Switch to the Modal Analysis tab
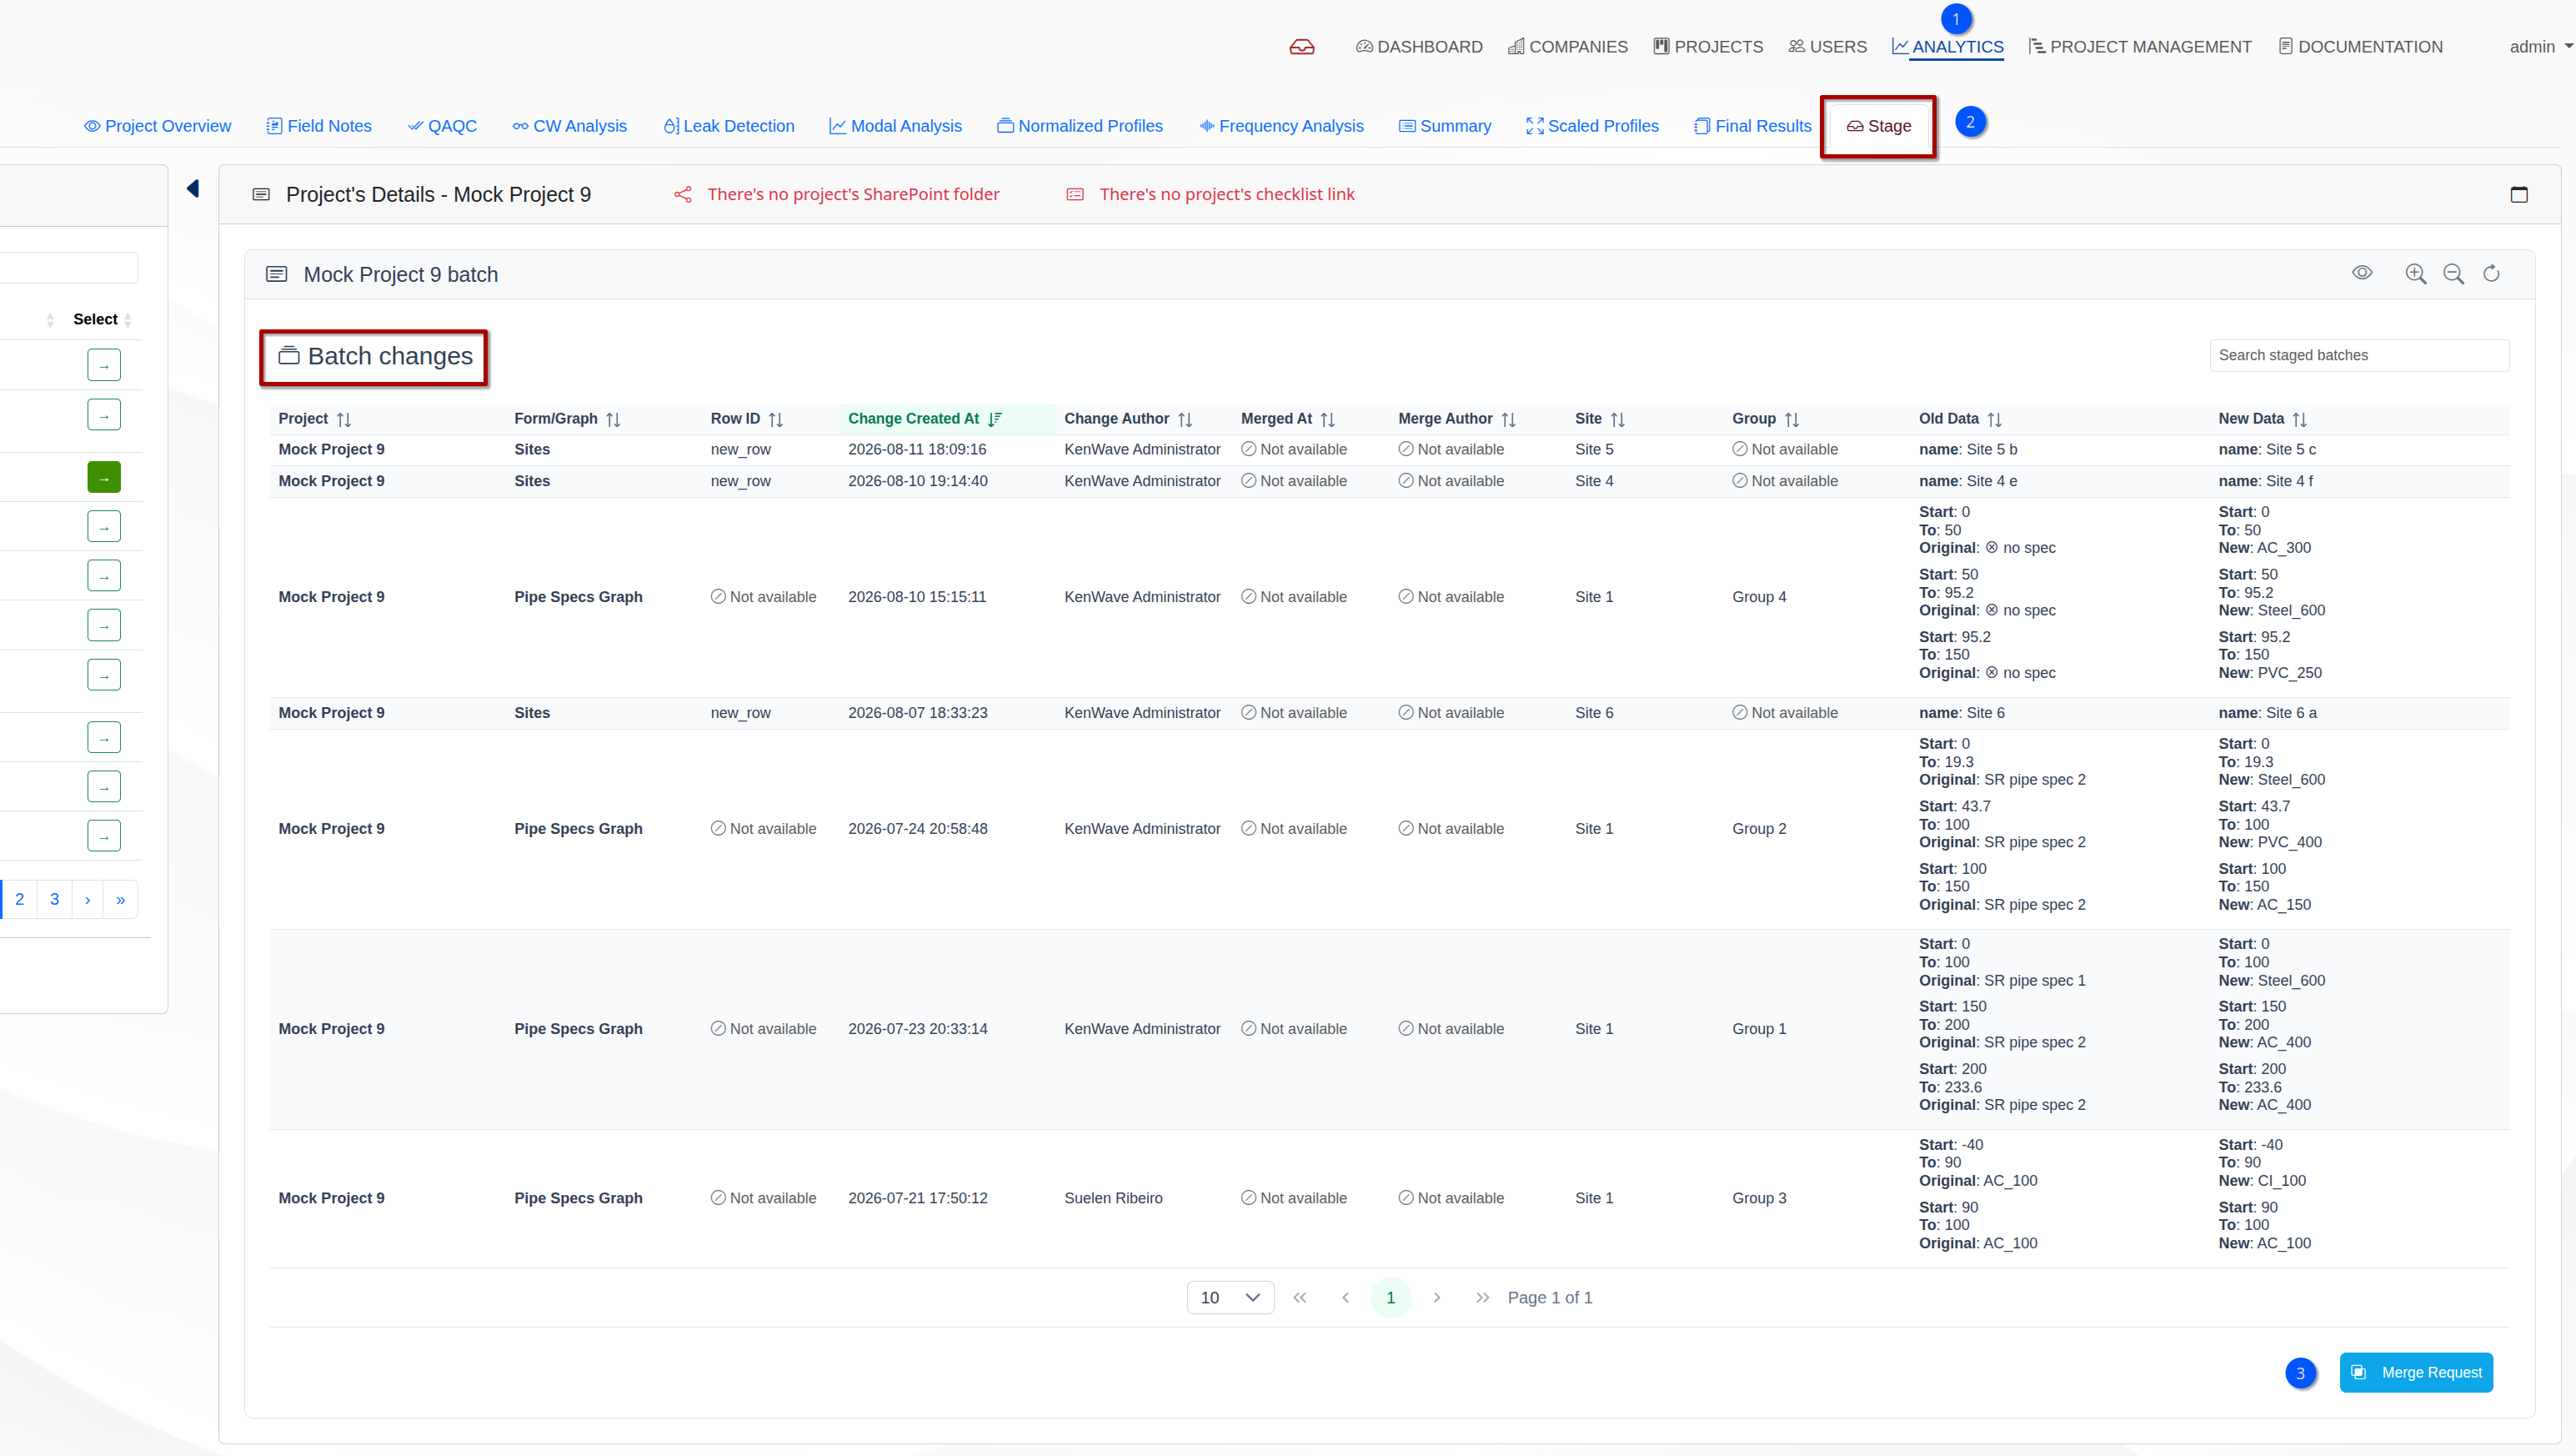The image size is (2576, 1456). [x=895, y=126]
